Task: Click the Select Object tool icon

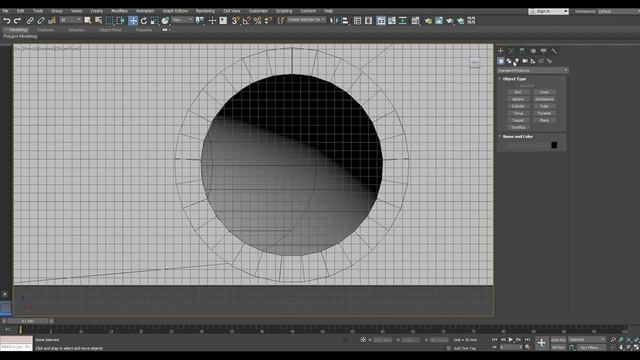Action: 87,20
